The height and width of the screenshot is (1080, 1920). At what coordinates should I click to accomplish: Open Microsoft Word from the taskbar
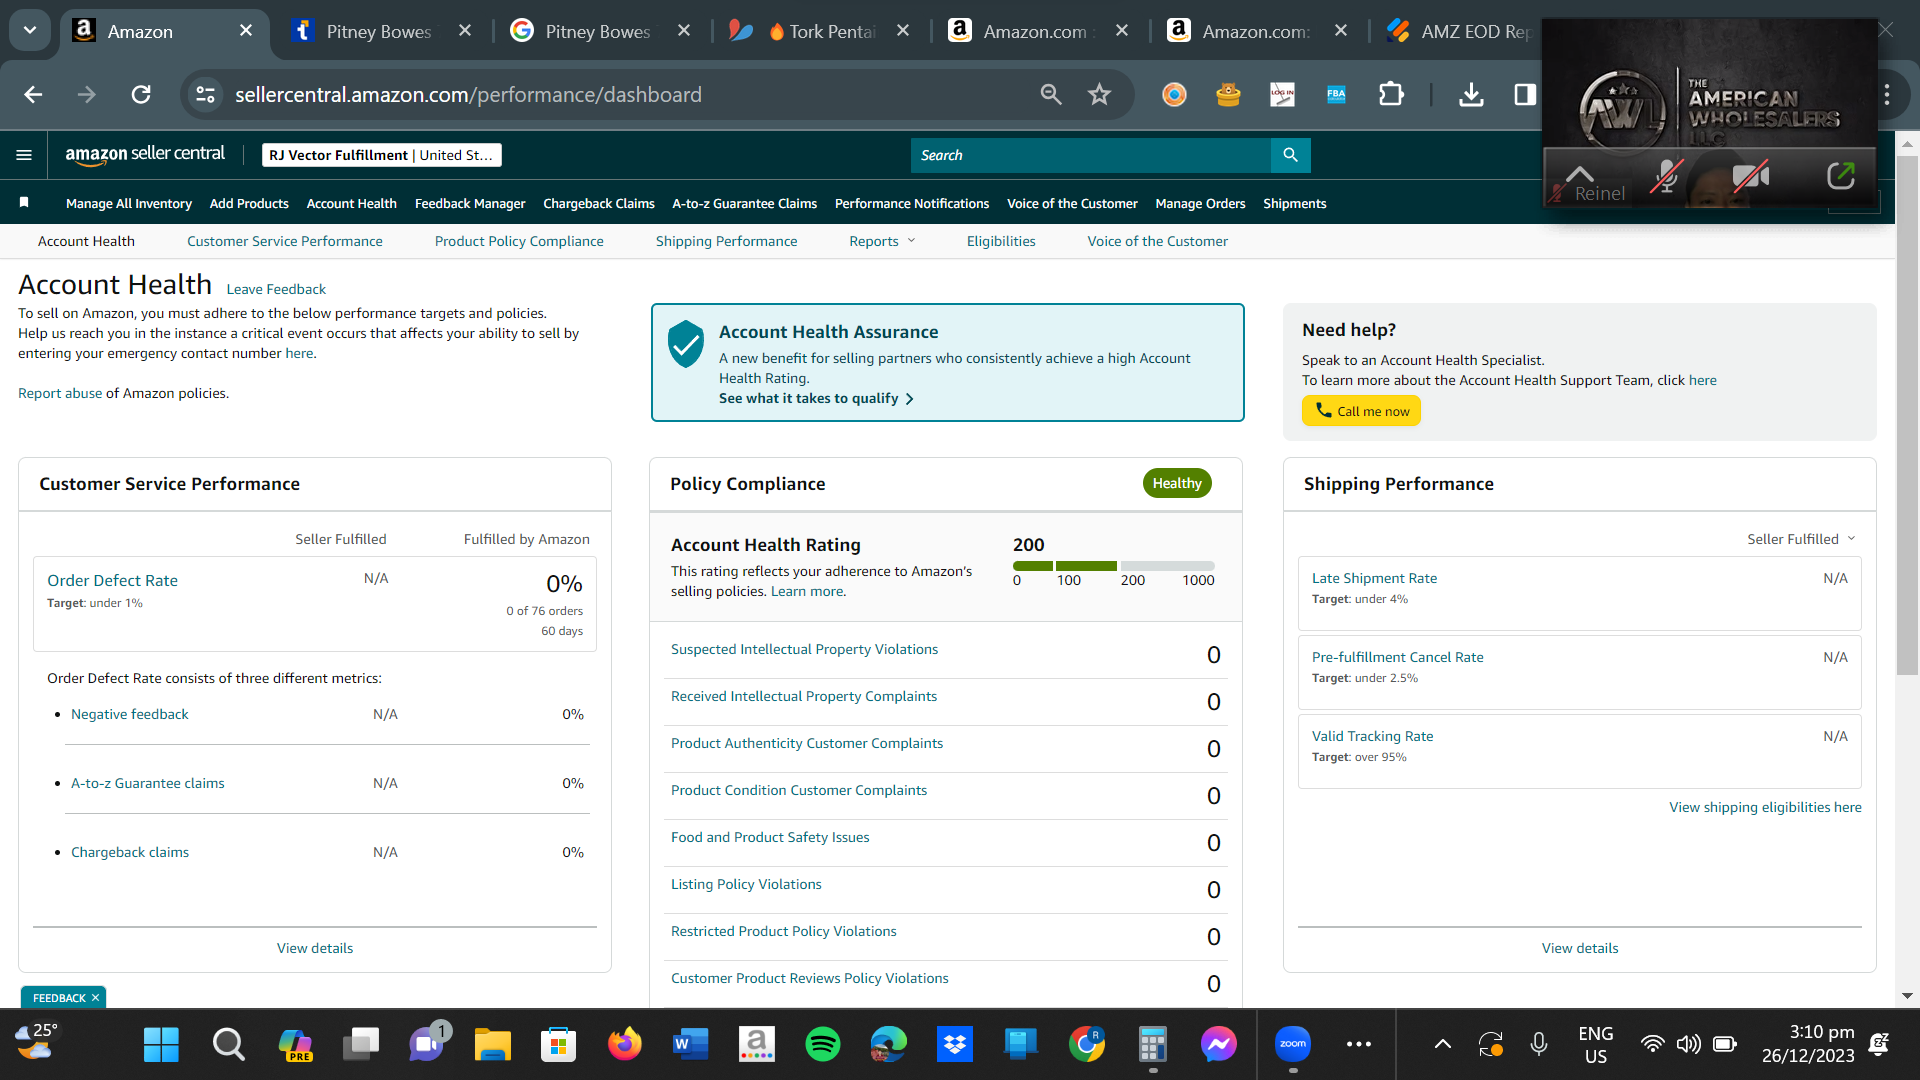[691, 1045]
